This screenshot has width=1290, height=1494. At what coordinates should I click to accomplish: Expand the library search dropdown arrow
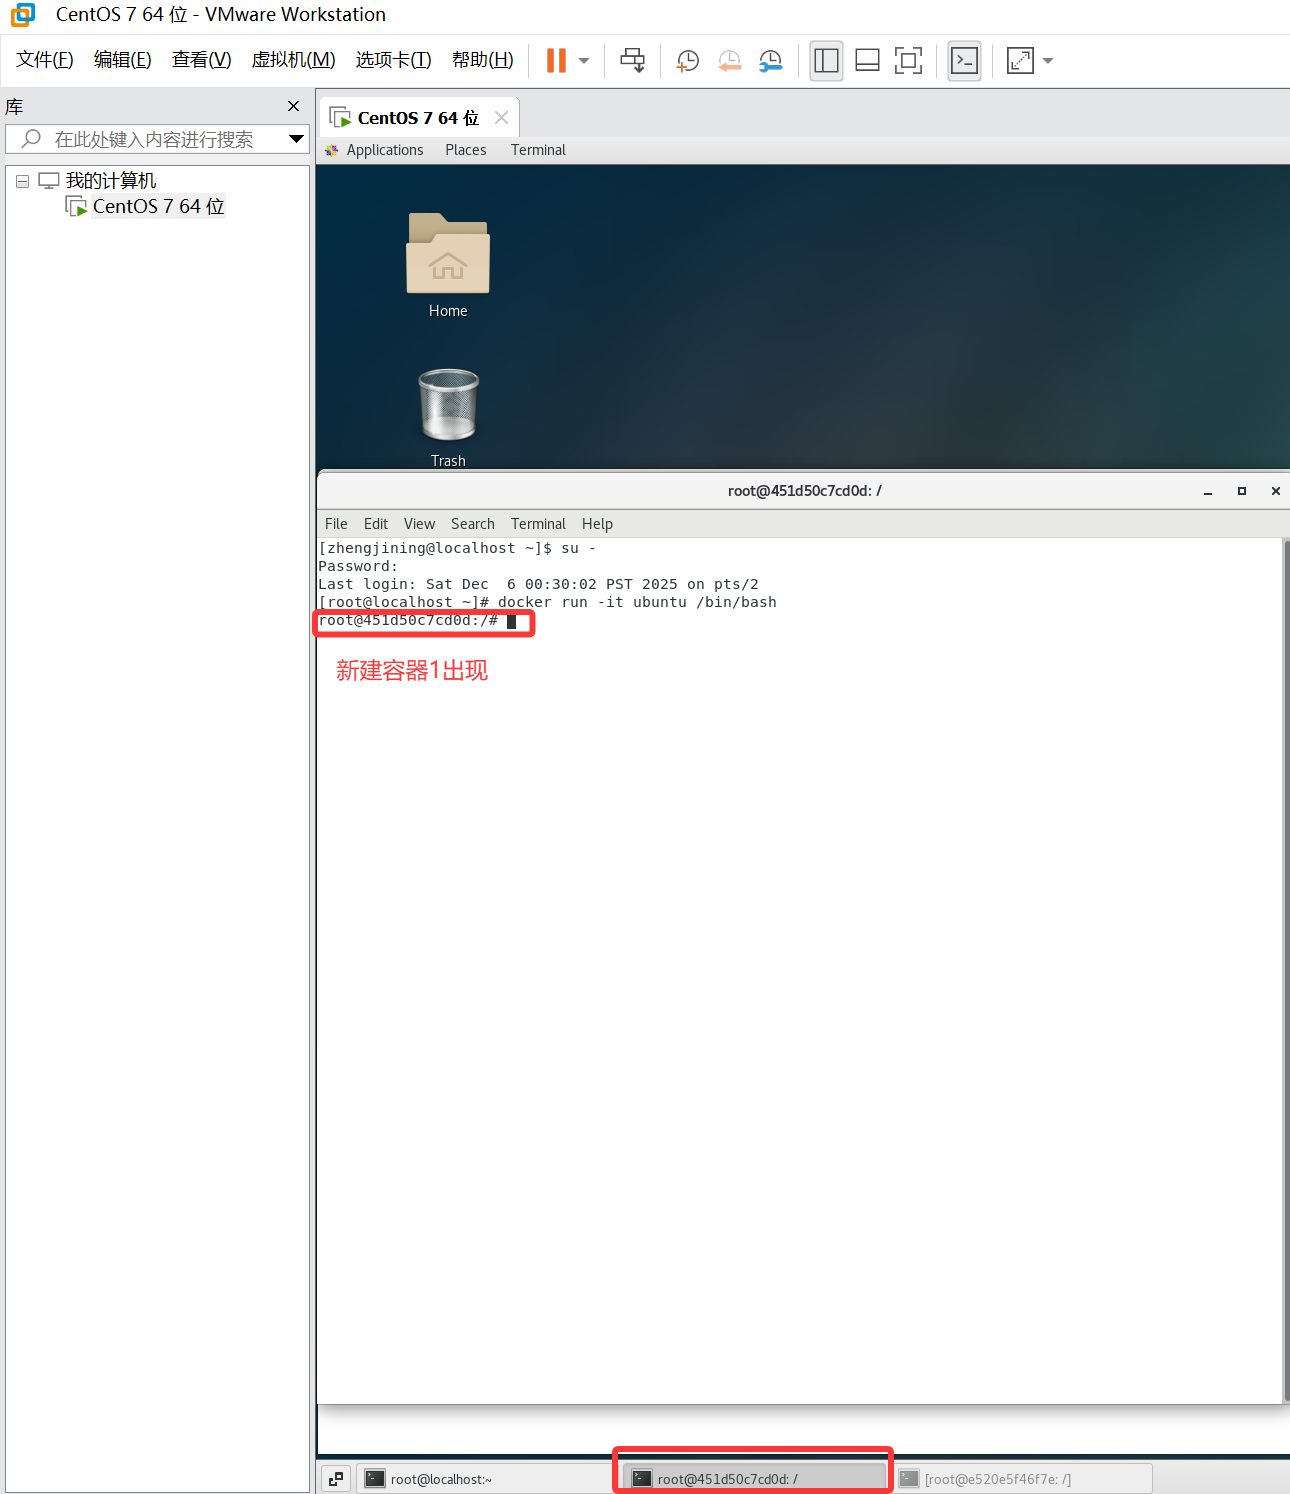pos(296,139)
